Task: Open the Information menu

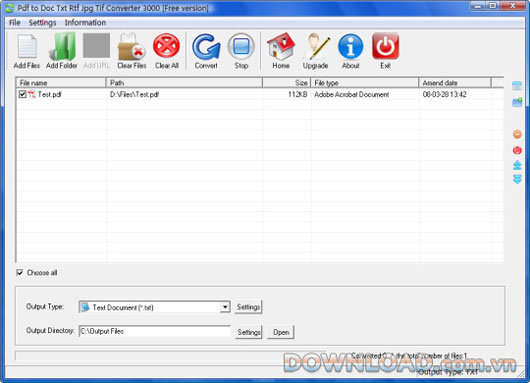Action: 85,23
